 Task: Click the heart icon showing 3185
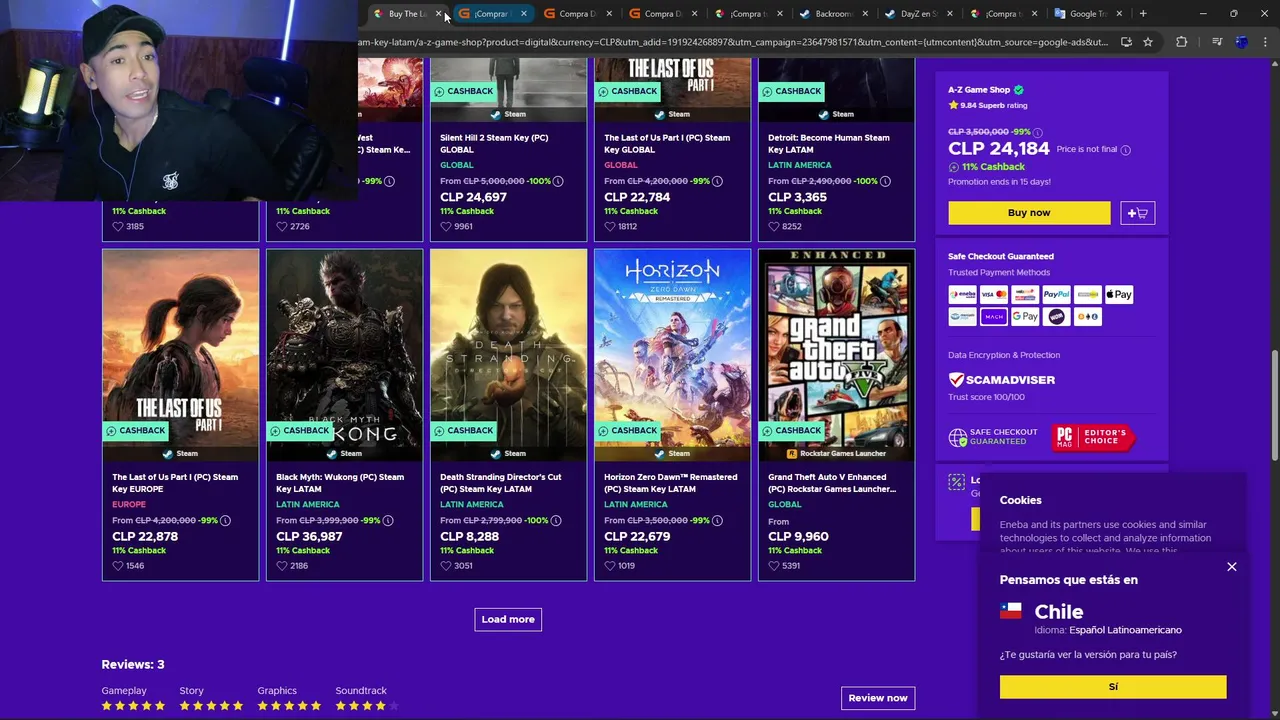(x=118, y=227)
